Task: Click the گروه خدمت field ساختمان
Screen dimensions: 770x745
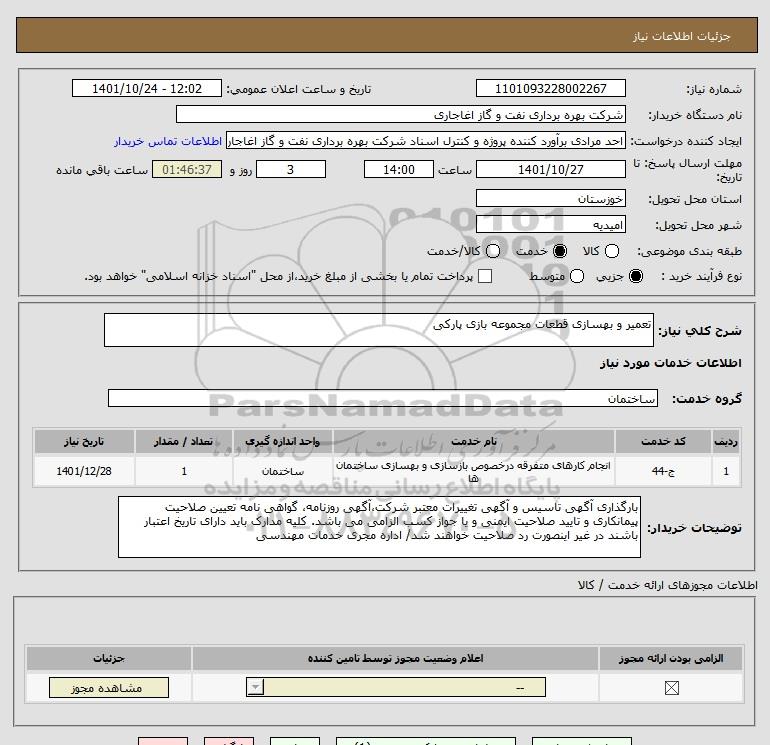Action: pos(383,398)
